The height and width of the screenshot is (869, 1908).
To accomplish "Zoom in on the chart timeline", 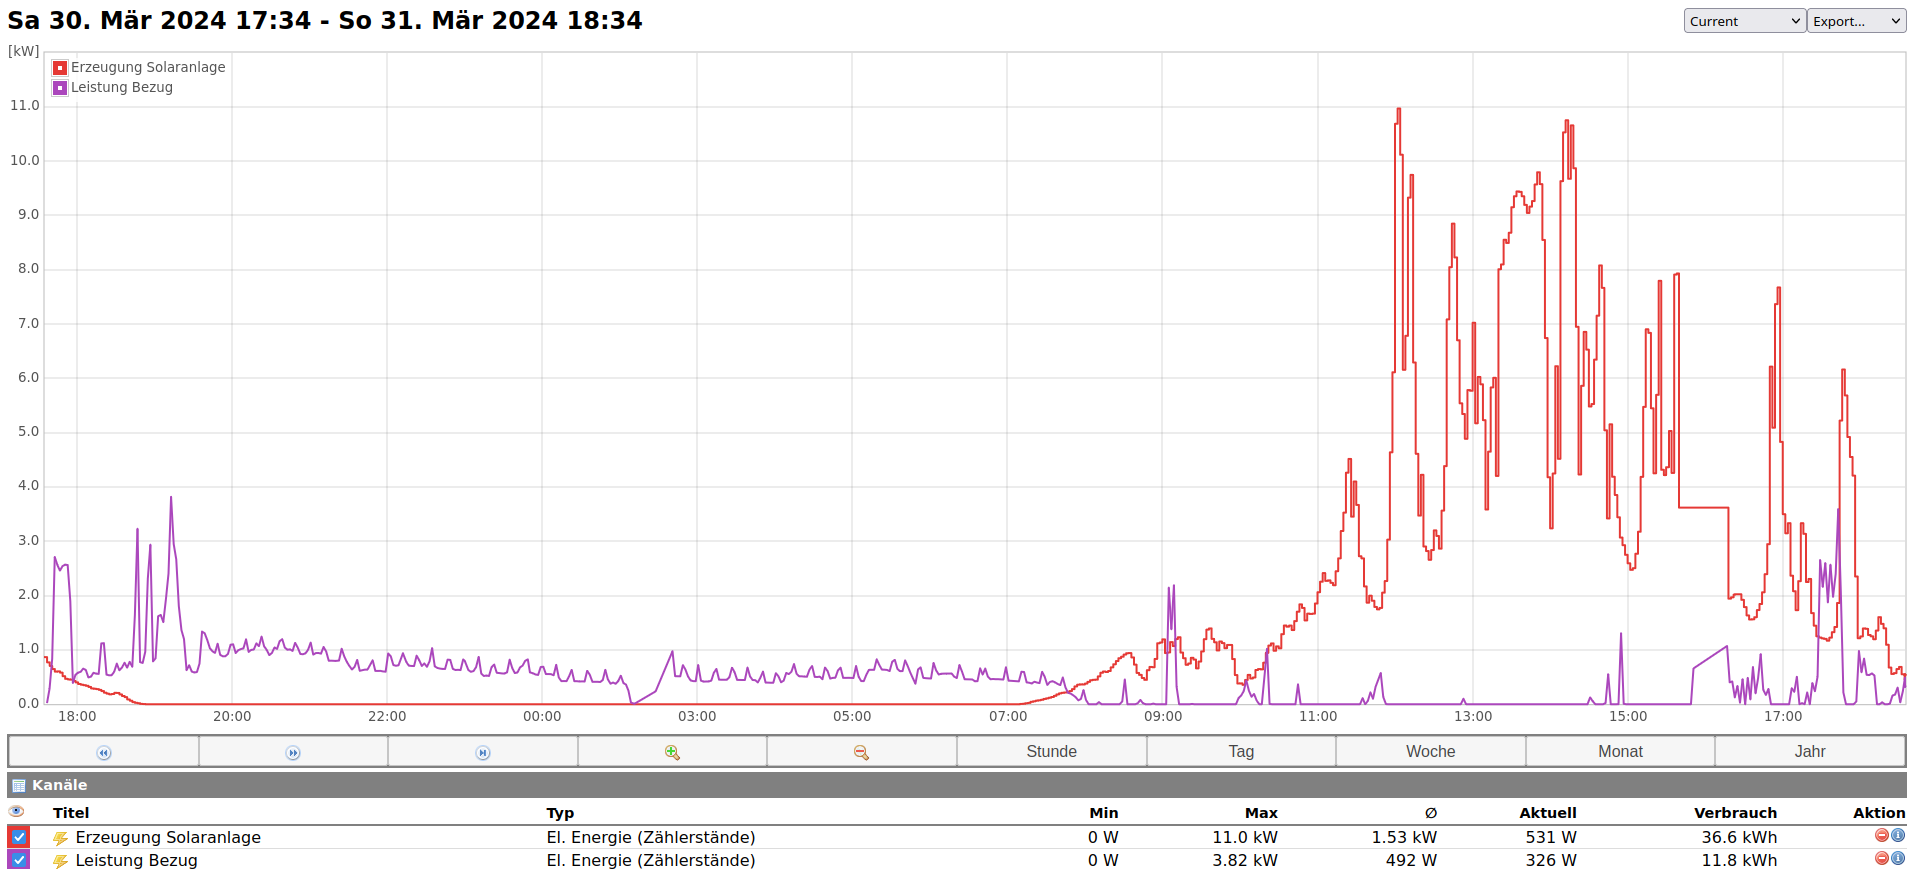I will tap(672, 752).
